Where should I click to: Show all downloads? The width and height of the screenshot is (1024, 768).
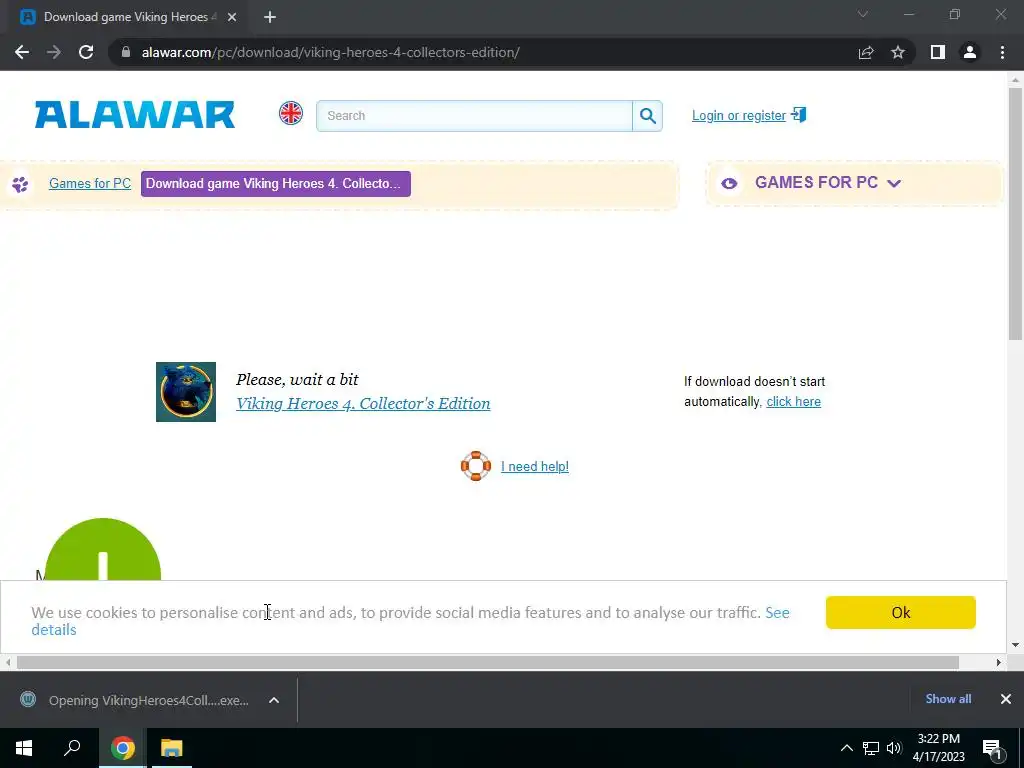948,699
